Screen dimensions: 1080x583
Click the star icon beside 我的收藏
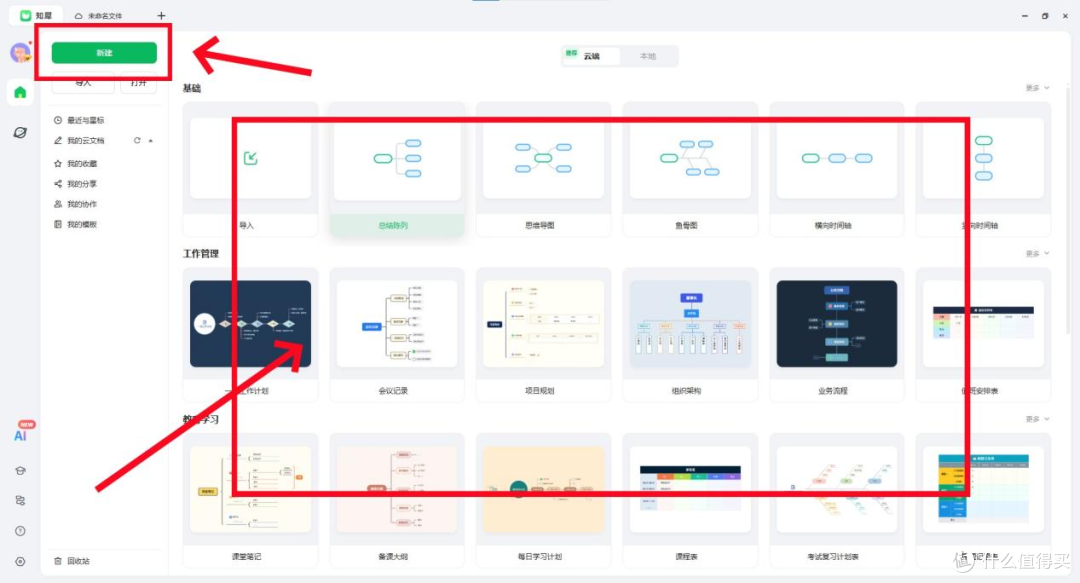coord(58,163)
